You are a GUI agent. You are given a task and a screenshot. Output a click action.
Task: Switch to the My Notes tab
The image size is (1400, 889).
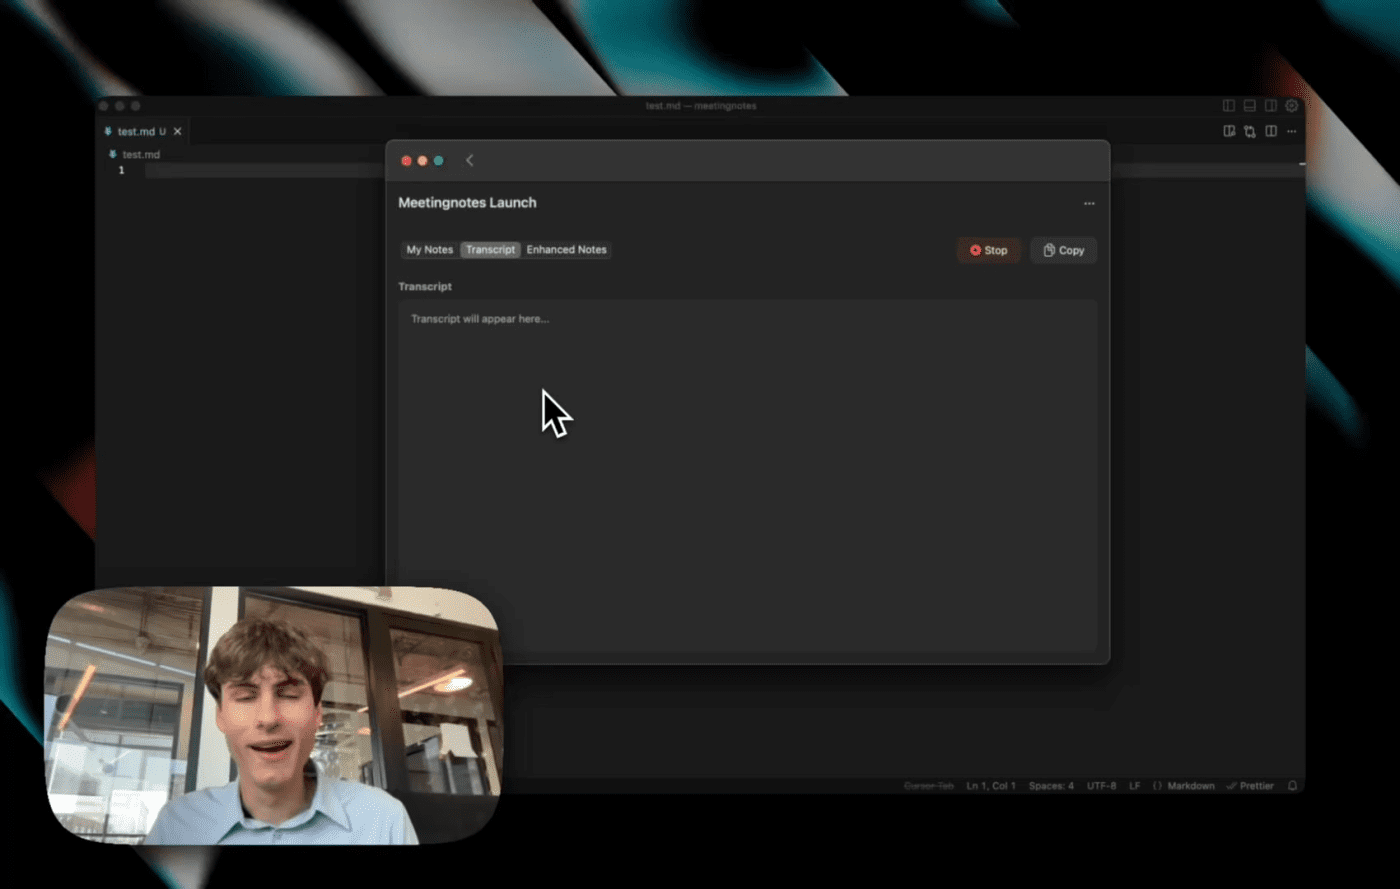pos(429,250)
